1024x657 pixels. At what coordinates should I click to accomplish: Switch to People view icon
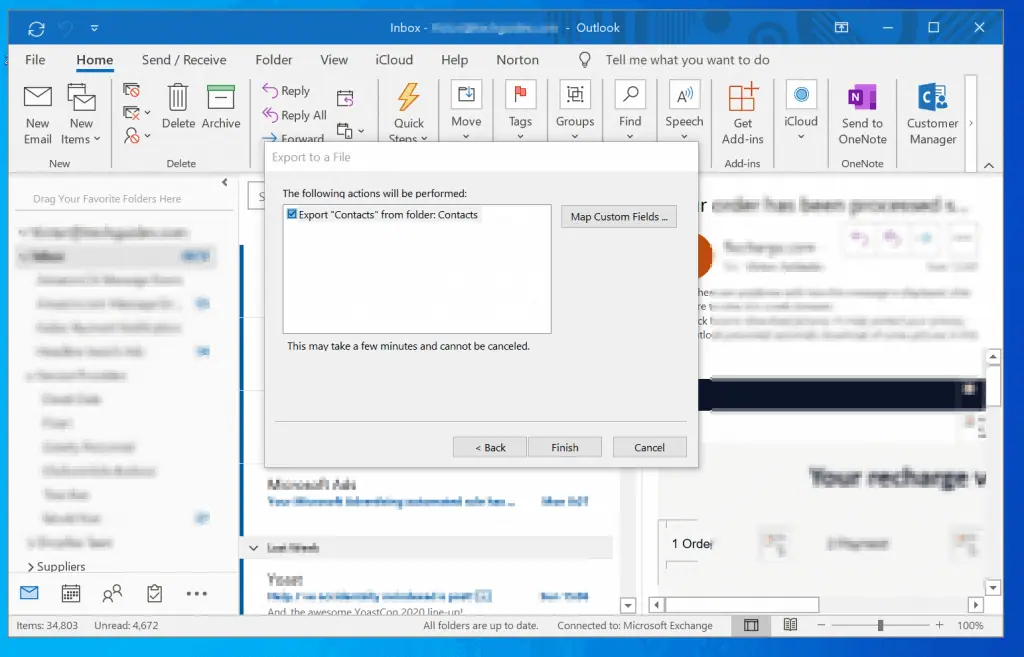112,593
